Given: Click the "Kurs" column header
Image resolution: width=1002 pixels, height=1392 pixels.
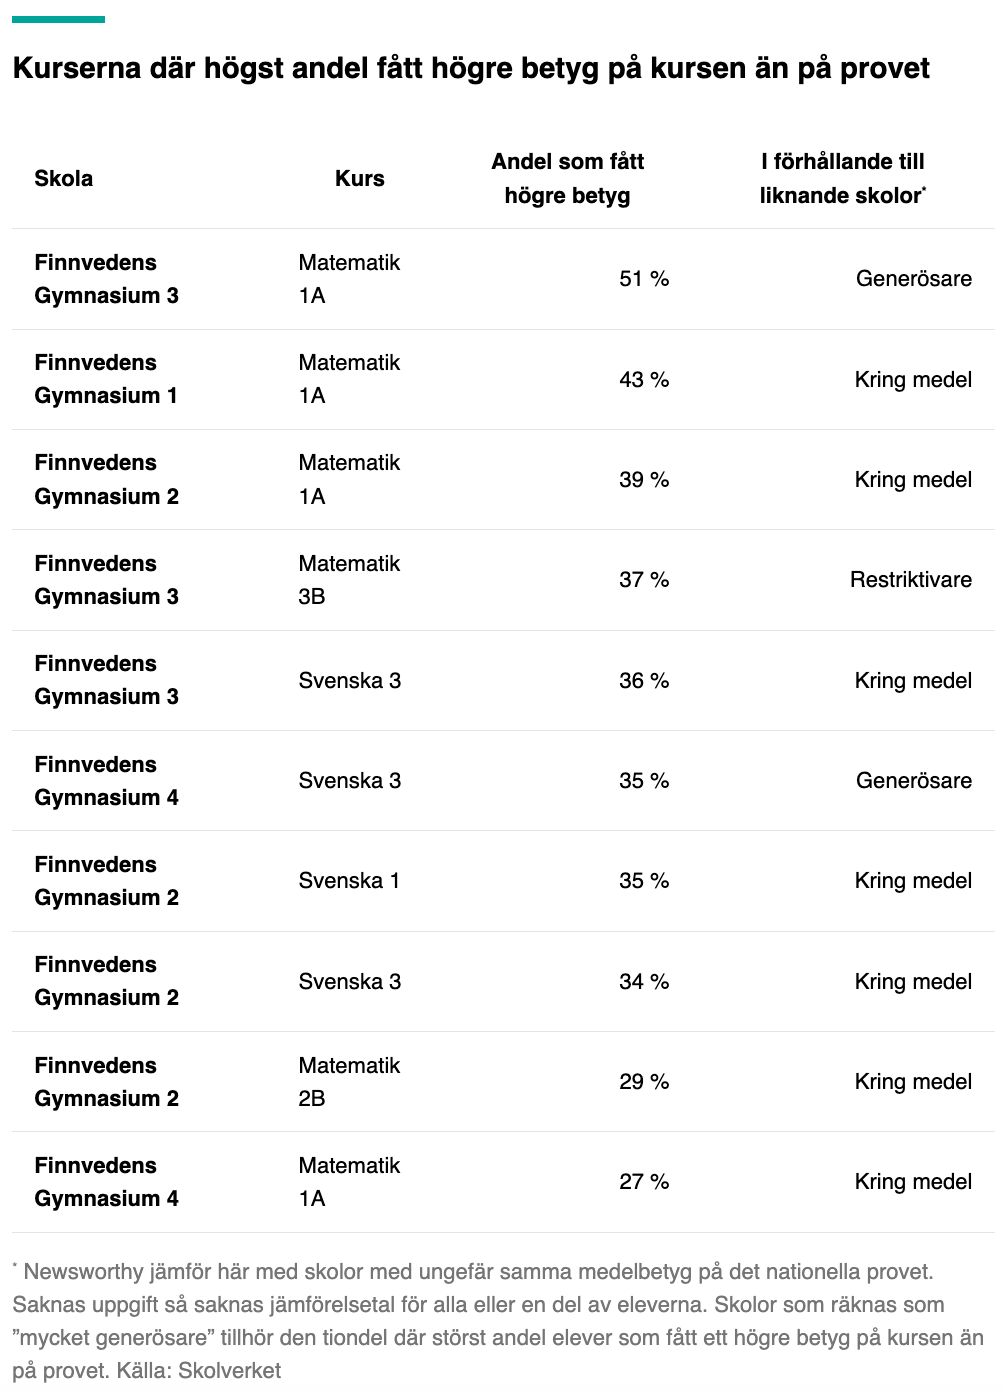Looking at the screenshot, I should point(360,179).
